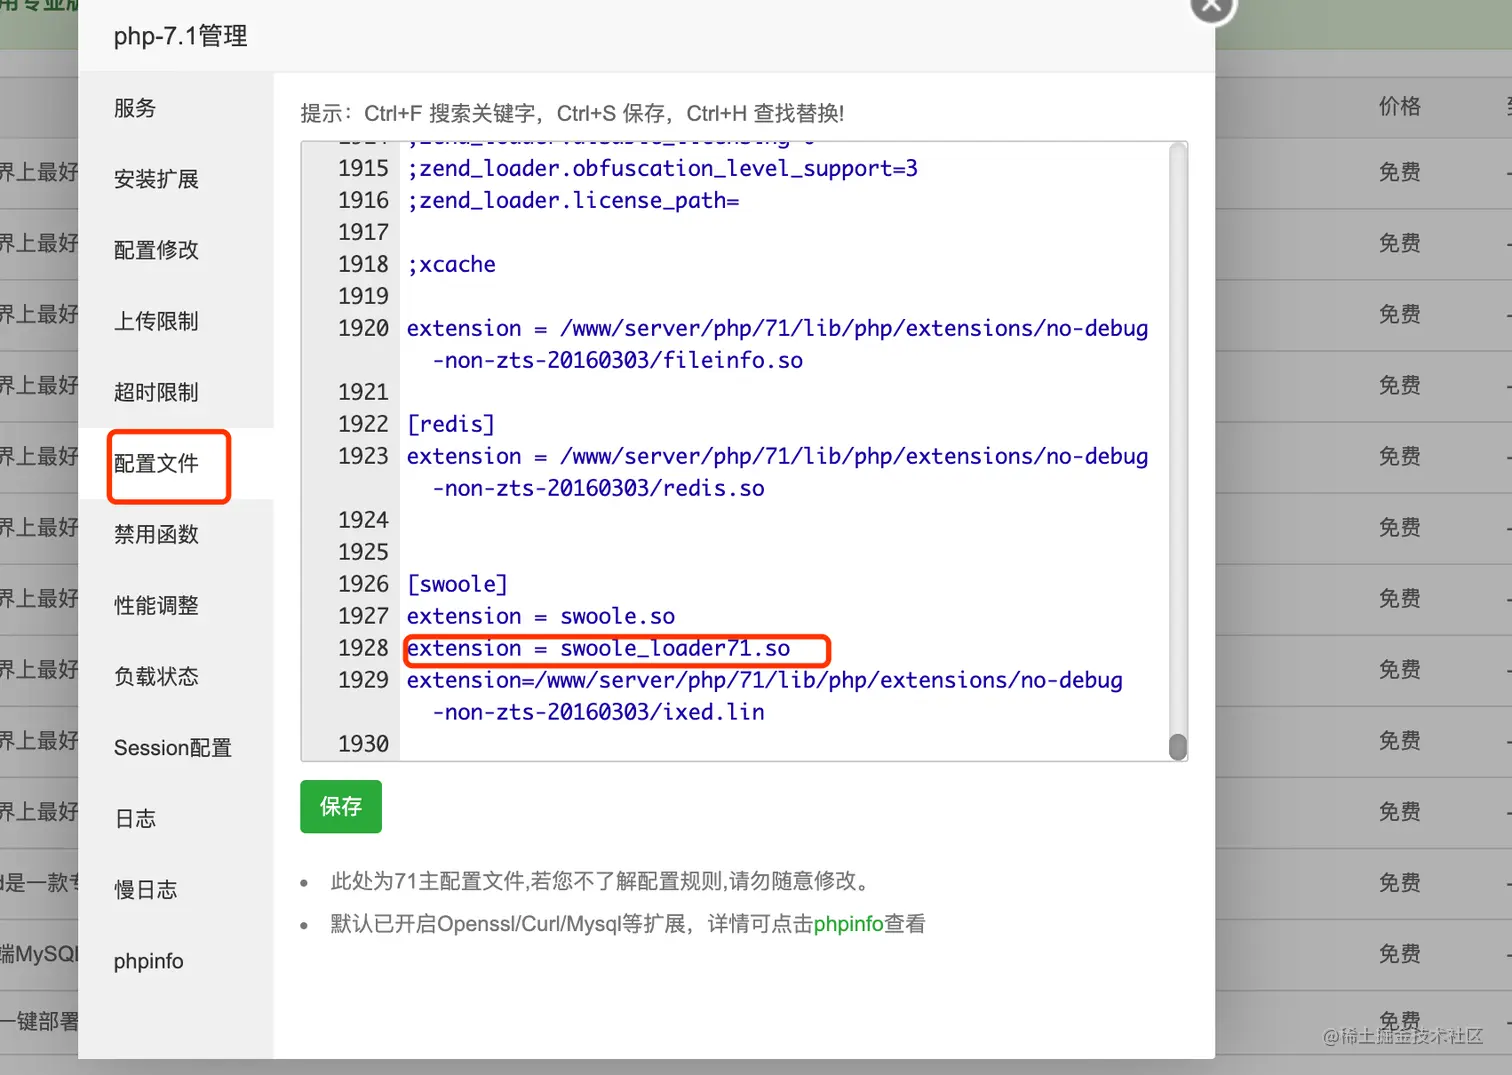Viewport: 1512px width, 1075px height.
Task: Show the 禁用函数 panel
Action: point(156,534)
